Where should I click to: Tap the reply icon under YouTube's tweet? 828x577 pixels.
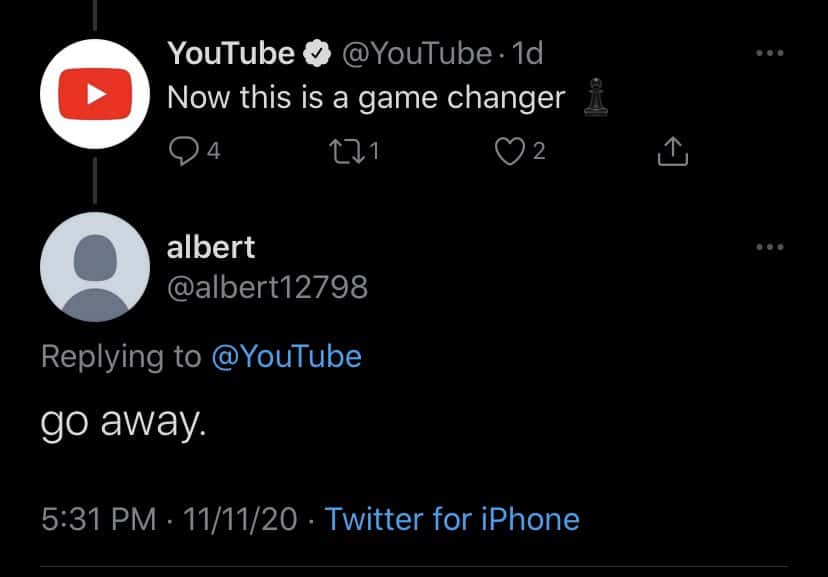(x=183, y=150)
